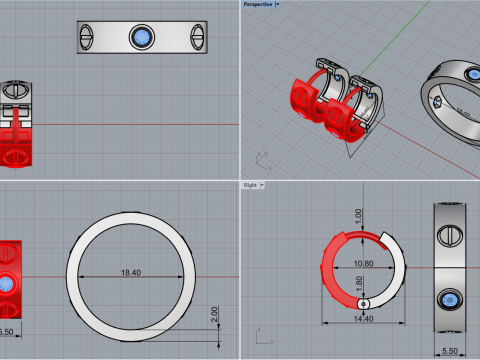This screenshot has width=480, height=360.
Task: Click the Right viewport title label
Action: click(250, 185)
